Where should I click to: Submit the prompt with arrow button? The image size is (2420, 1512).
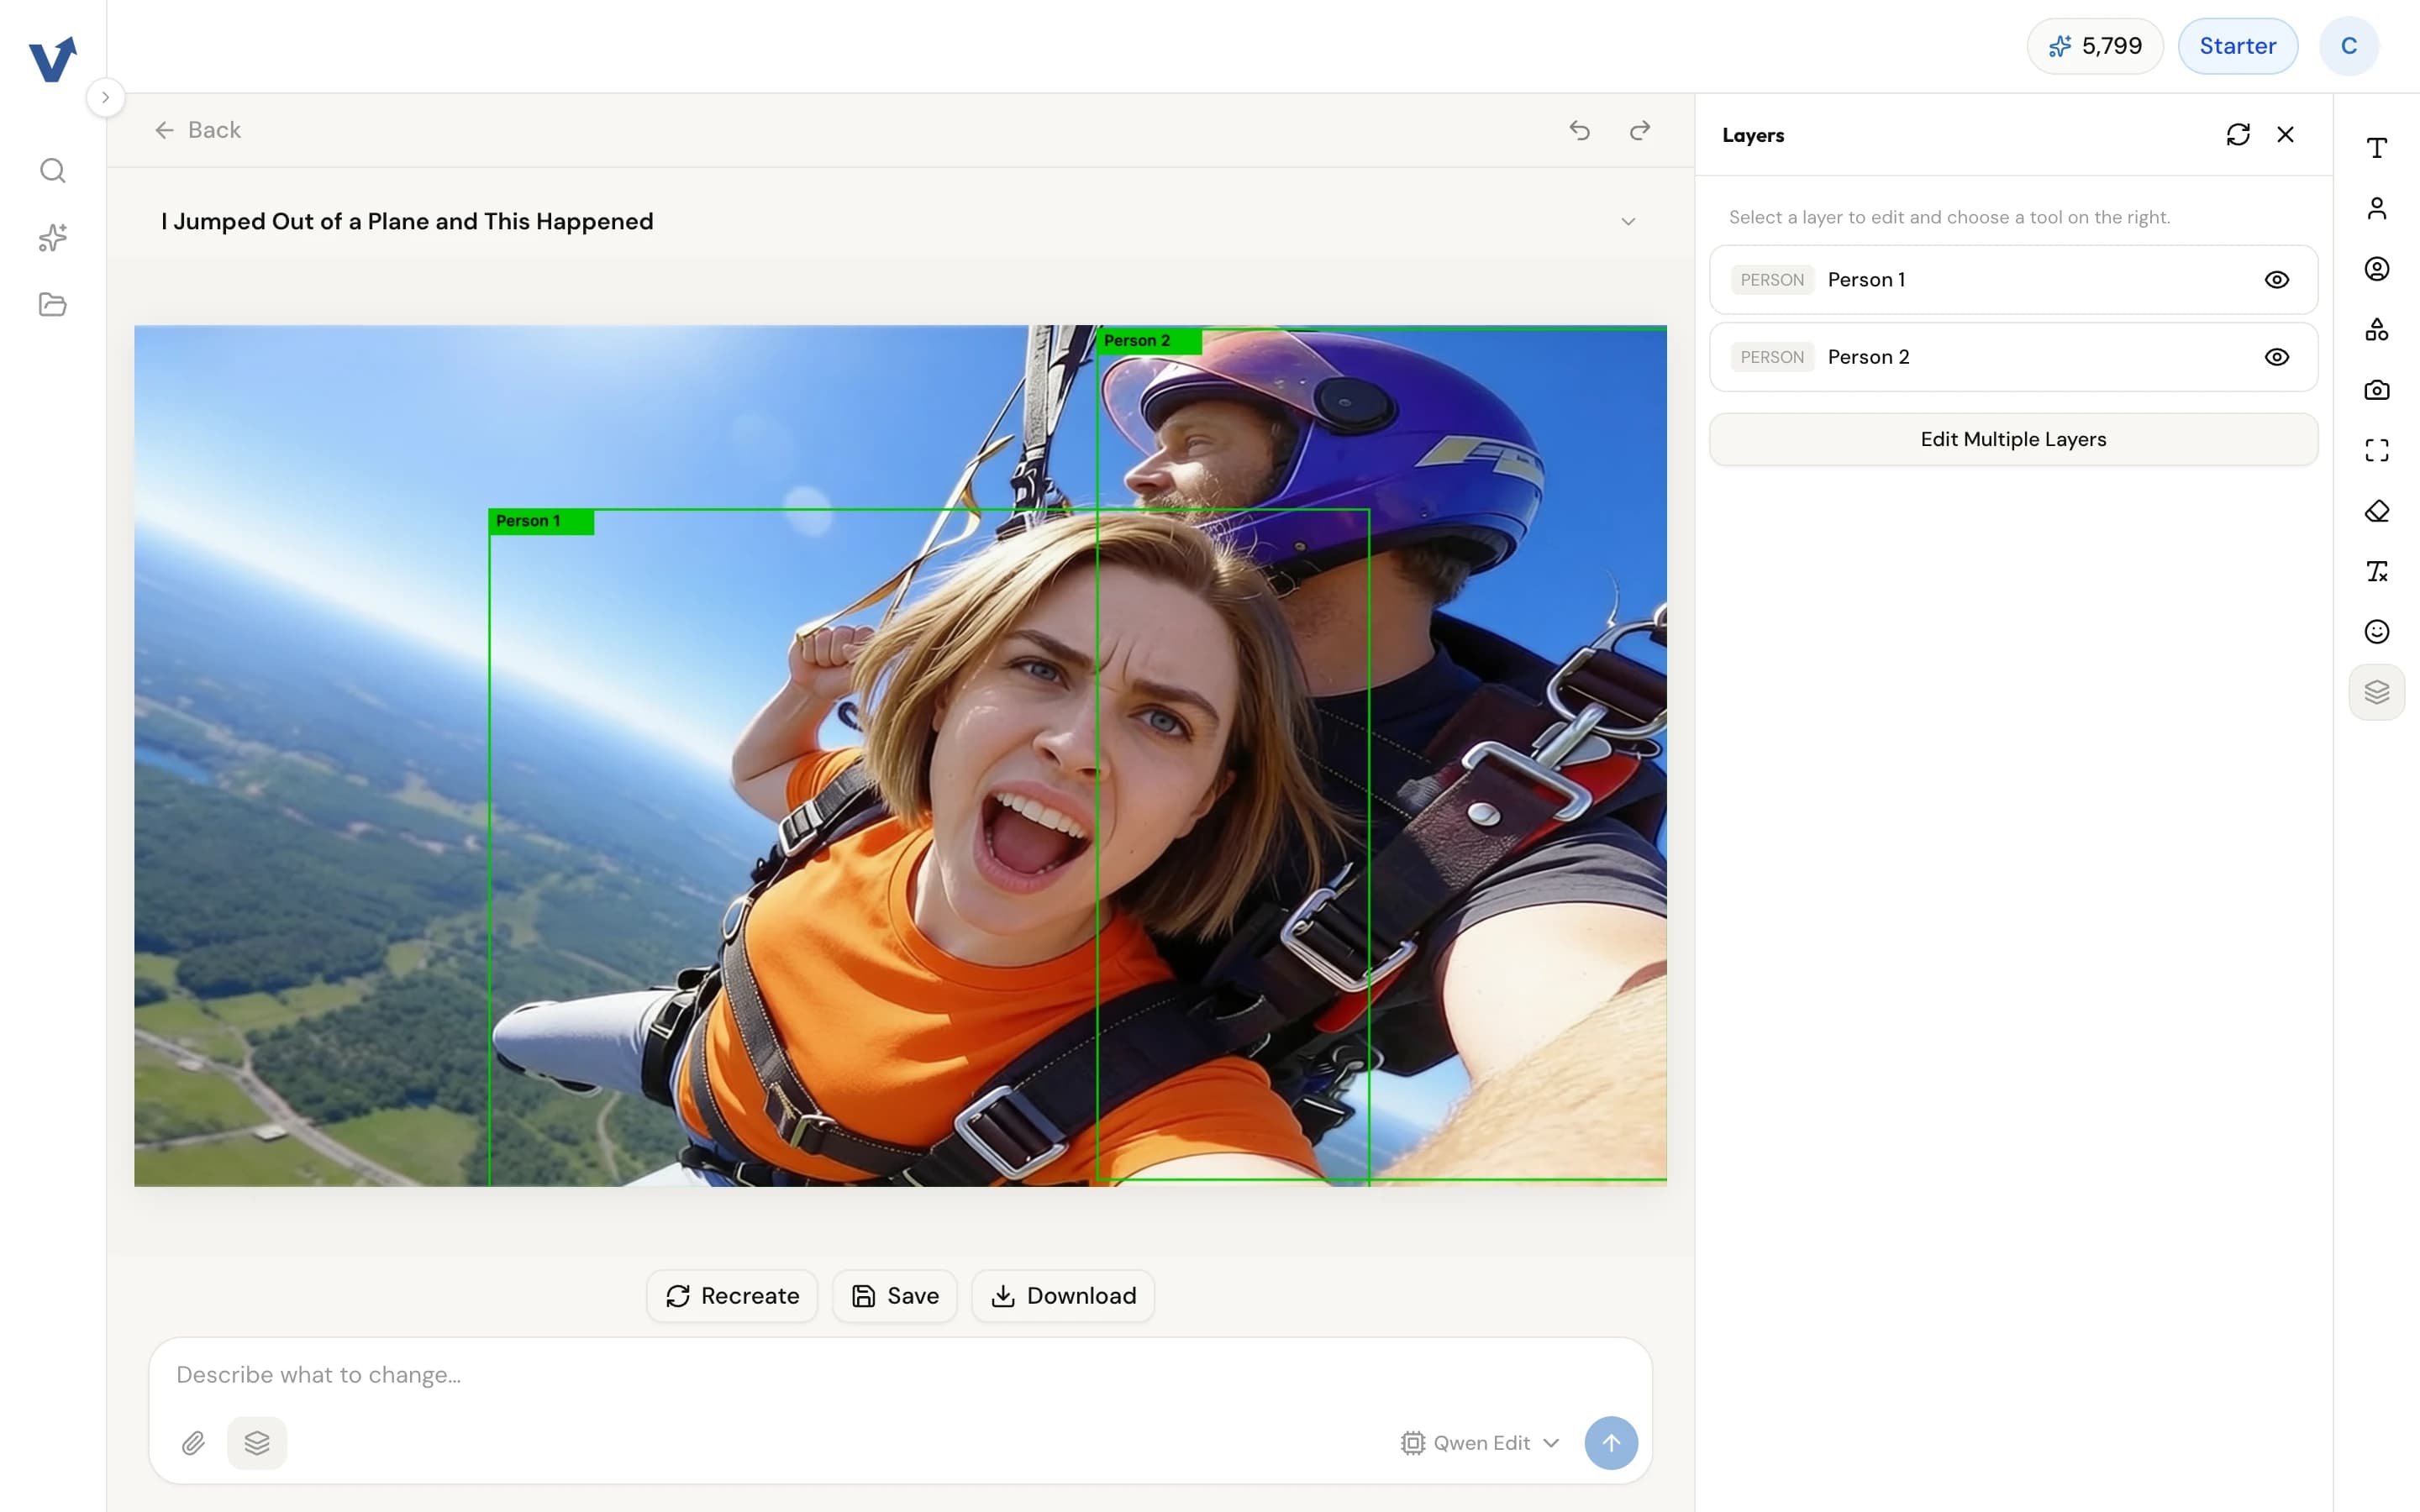pyautogui.click(x=1611, y=1443)
